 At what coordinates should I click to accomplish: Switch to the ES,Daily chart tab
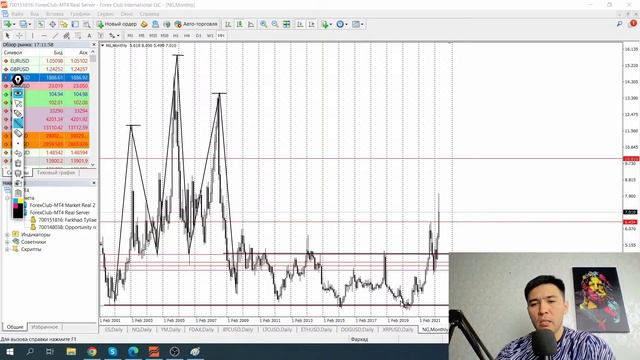click(x=113, y=330)
